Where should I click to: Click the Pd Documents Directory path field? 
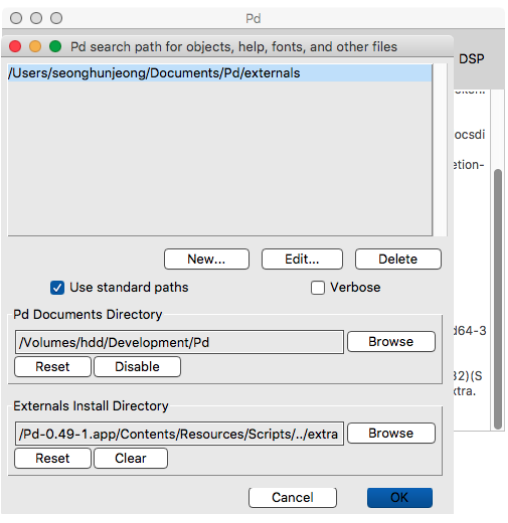click(x=179, y=342)
